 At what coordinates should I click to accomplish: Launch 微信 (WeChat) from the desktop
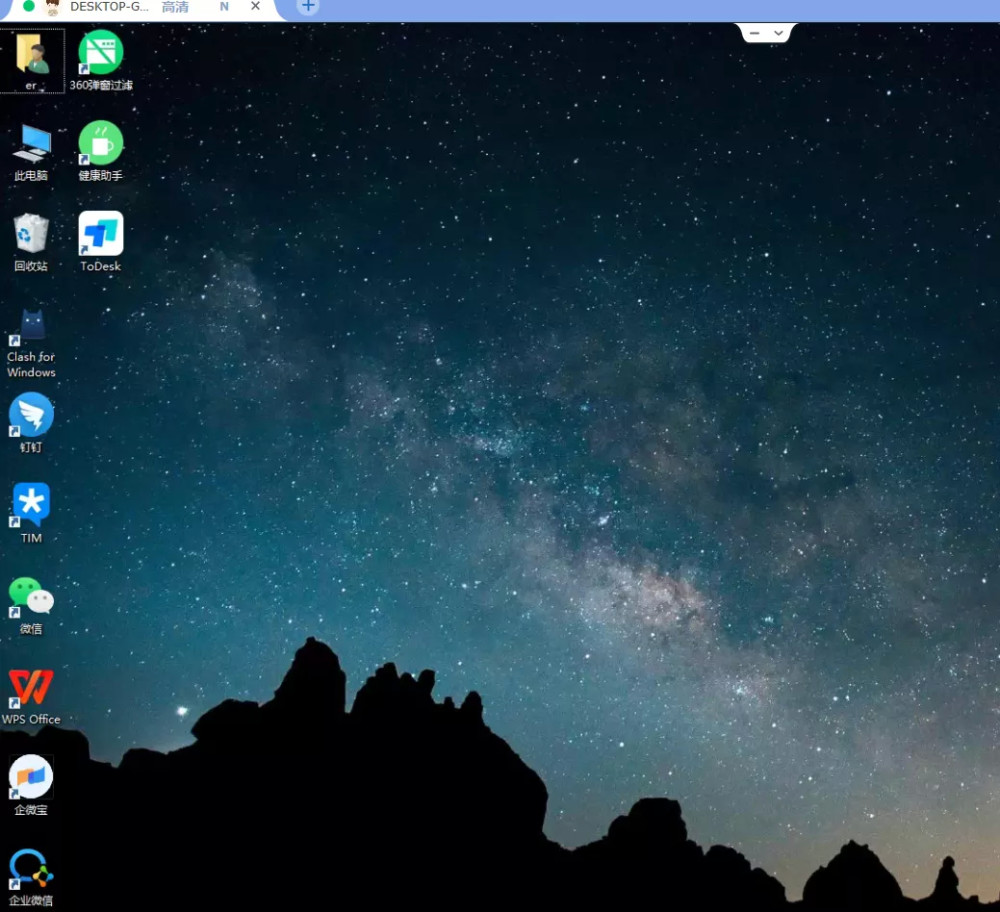[31, 596]
